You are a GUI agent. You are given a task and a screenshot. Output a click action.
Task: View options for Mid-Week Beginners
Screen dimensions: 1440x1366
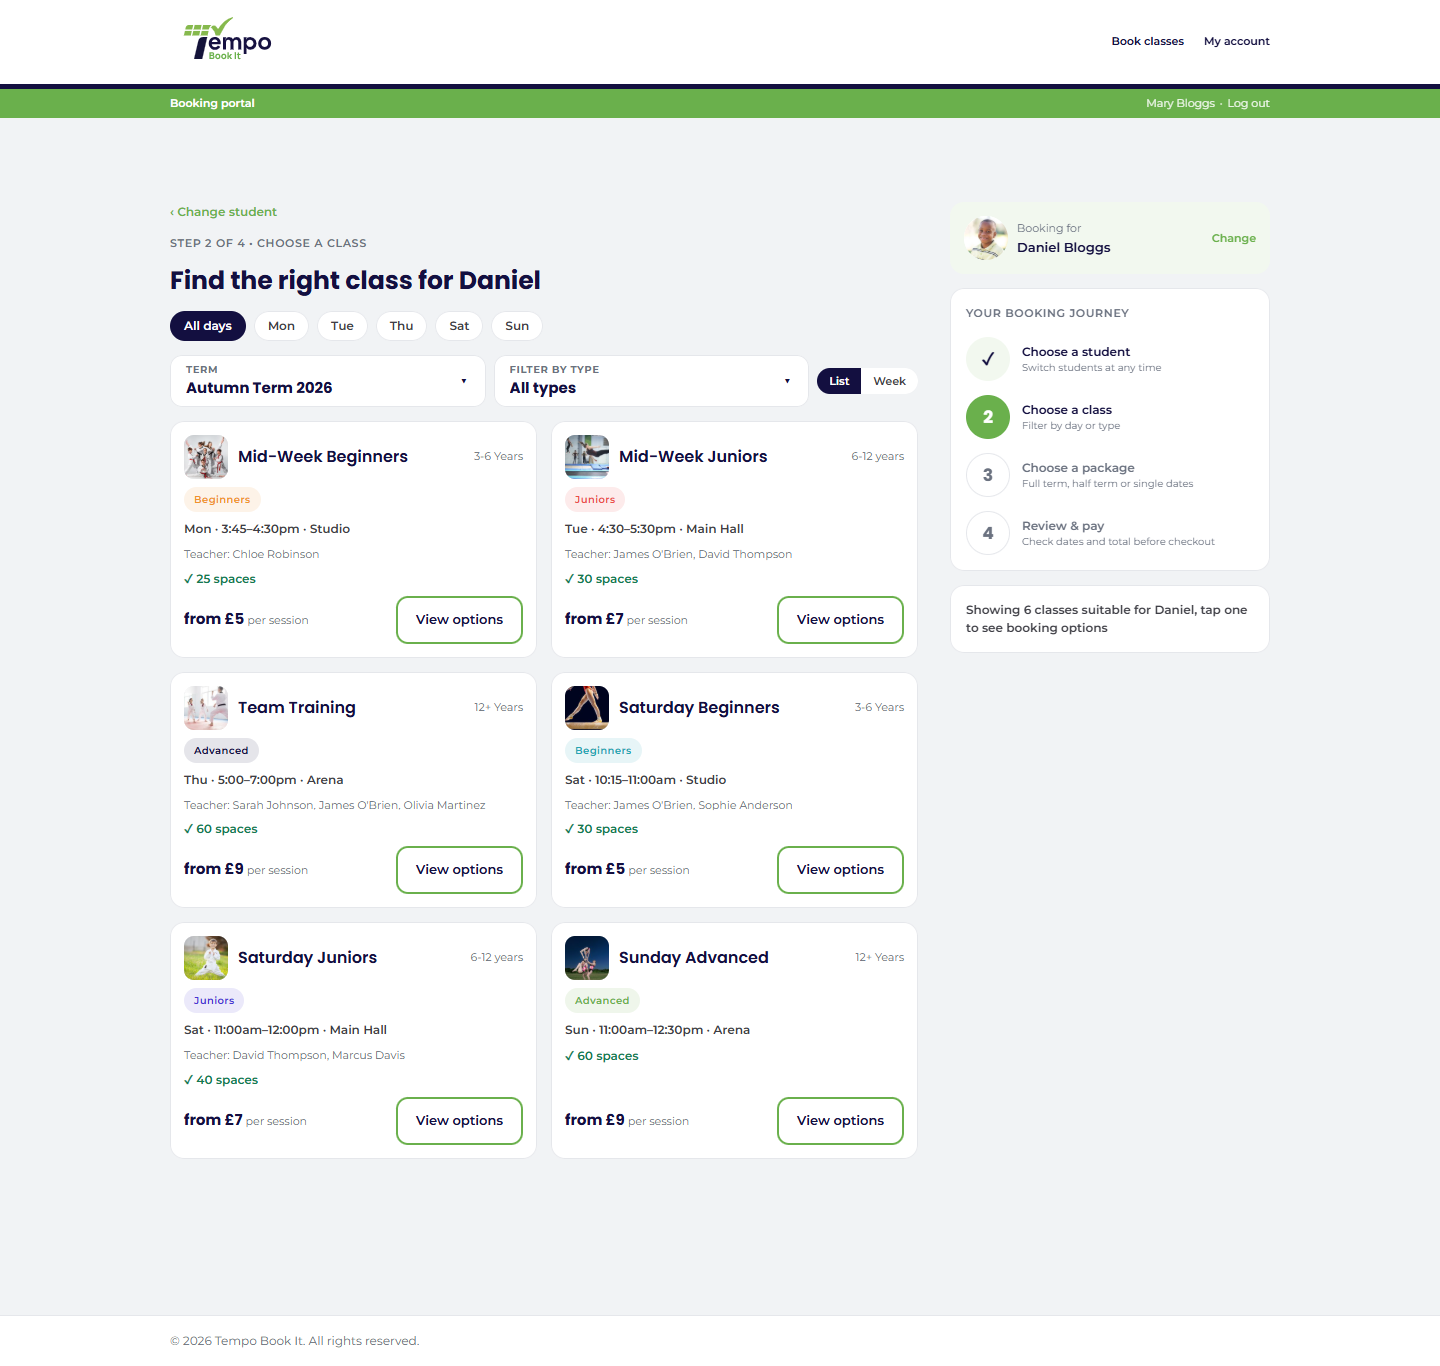[x=459, y=620]
